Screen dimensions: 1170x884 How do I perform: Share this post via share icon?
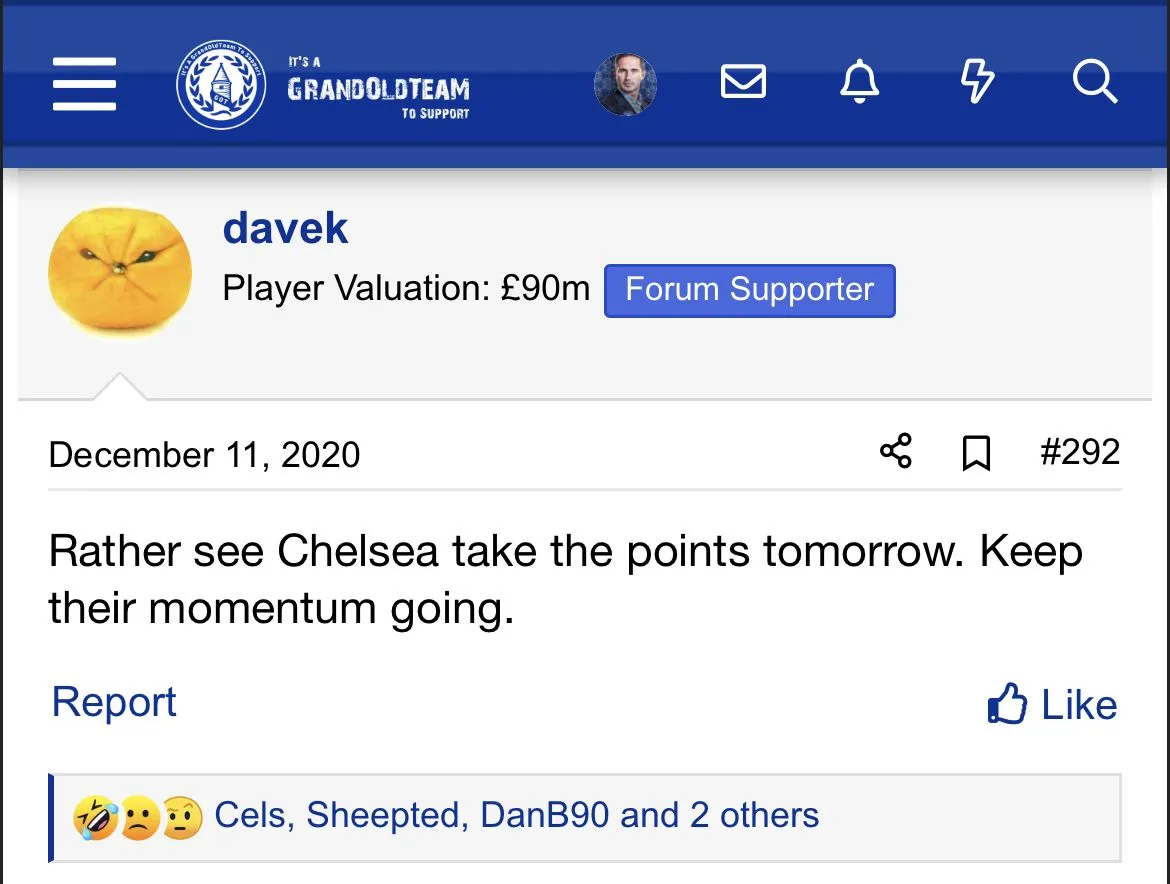895,452
